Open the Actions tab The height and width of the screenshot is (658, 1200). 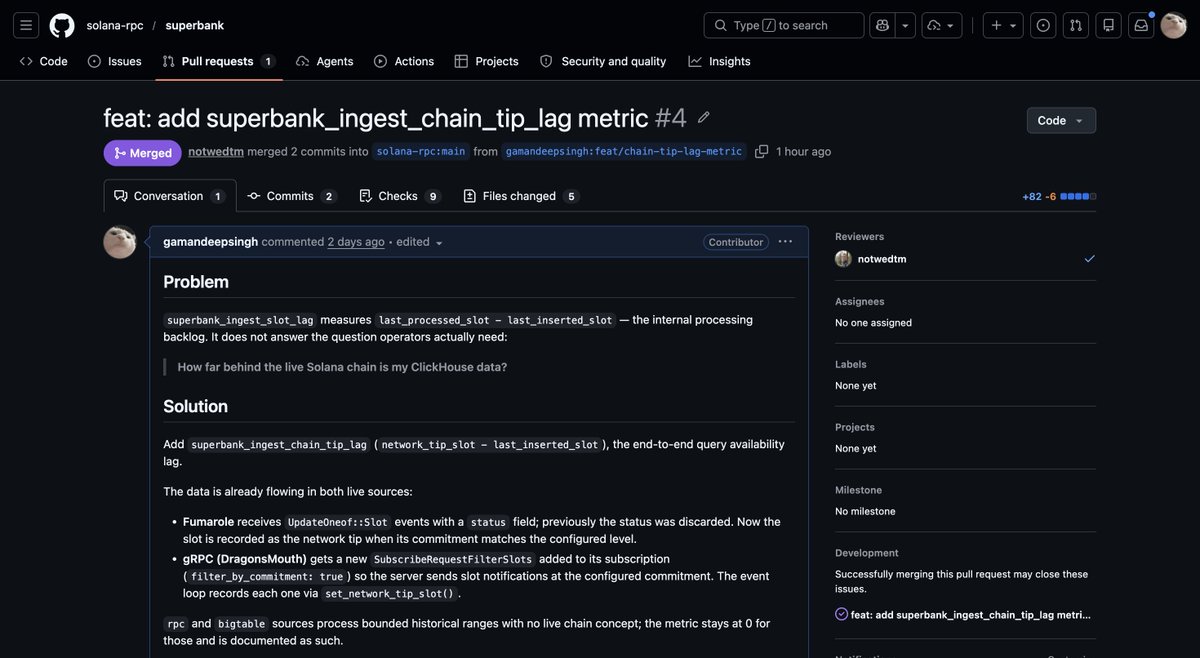[x=404, y=61]
